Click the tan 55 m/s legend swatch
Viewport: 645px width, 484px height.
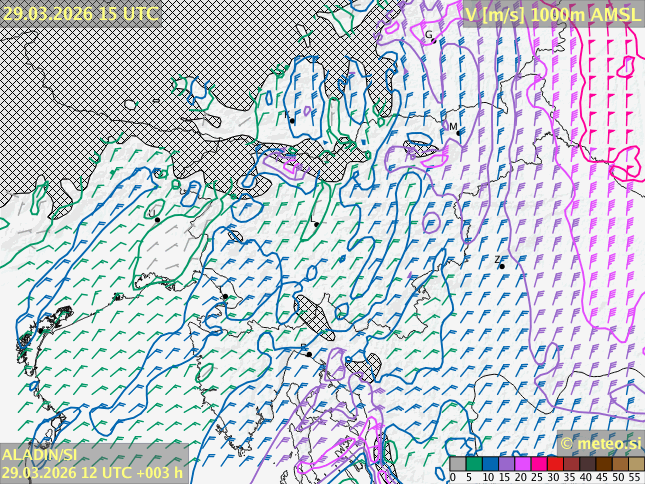click(x=635, y=464)
